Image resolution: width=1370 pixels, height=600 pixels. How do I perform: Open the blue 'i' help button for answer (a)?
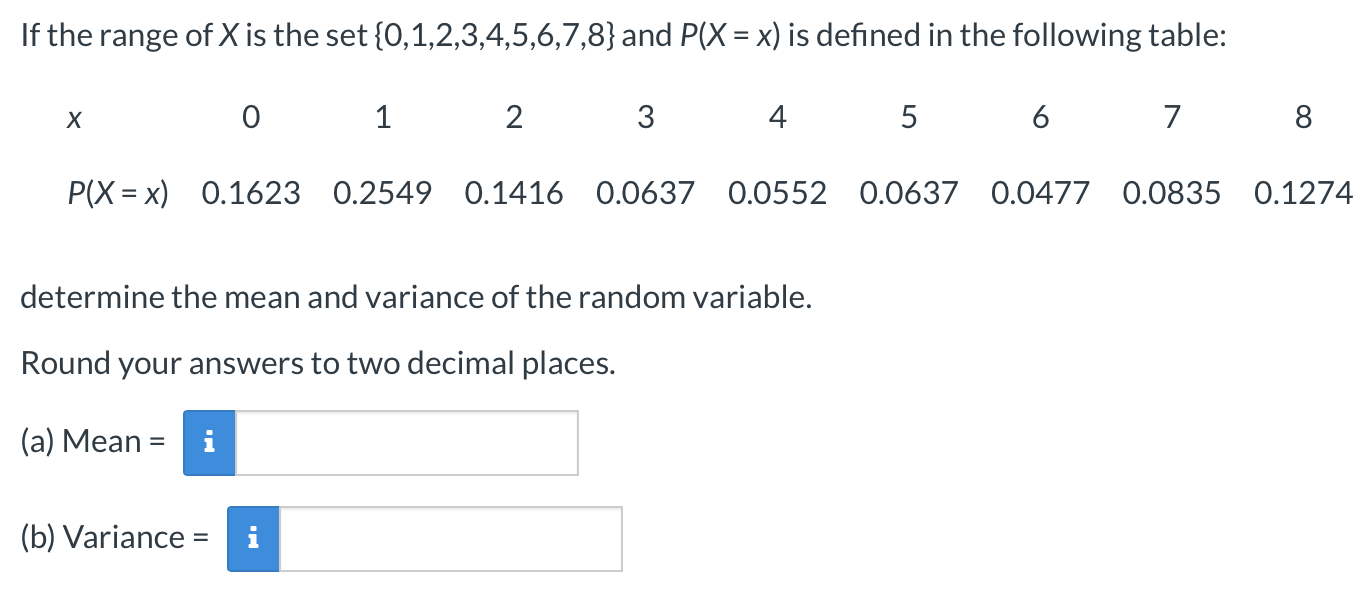(x=209, y=442)
